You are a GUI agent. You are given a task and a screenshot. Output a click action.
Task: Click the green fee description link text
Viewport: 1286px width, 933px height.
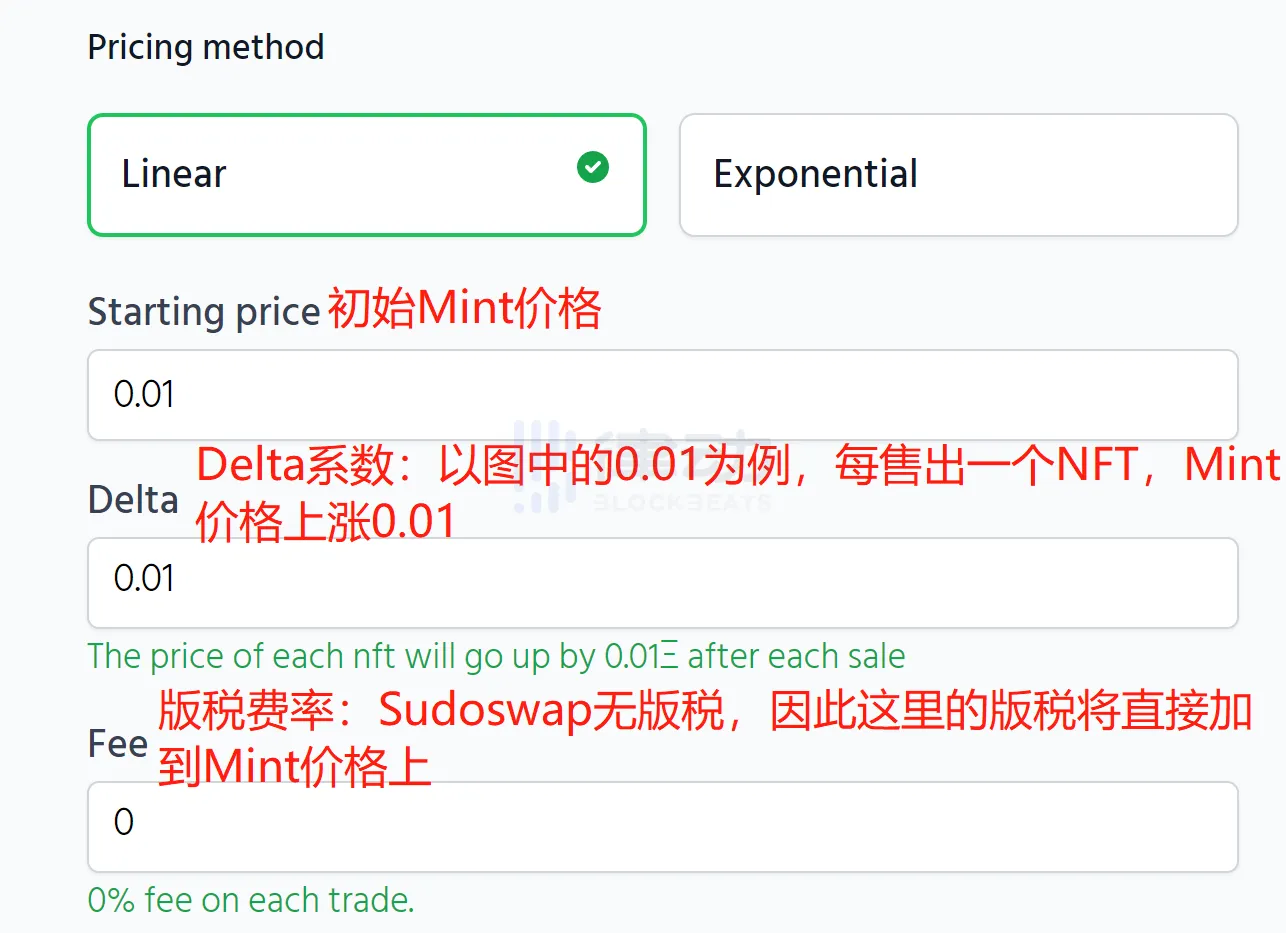point(250,899)
